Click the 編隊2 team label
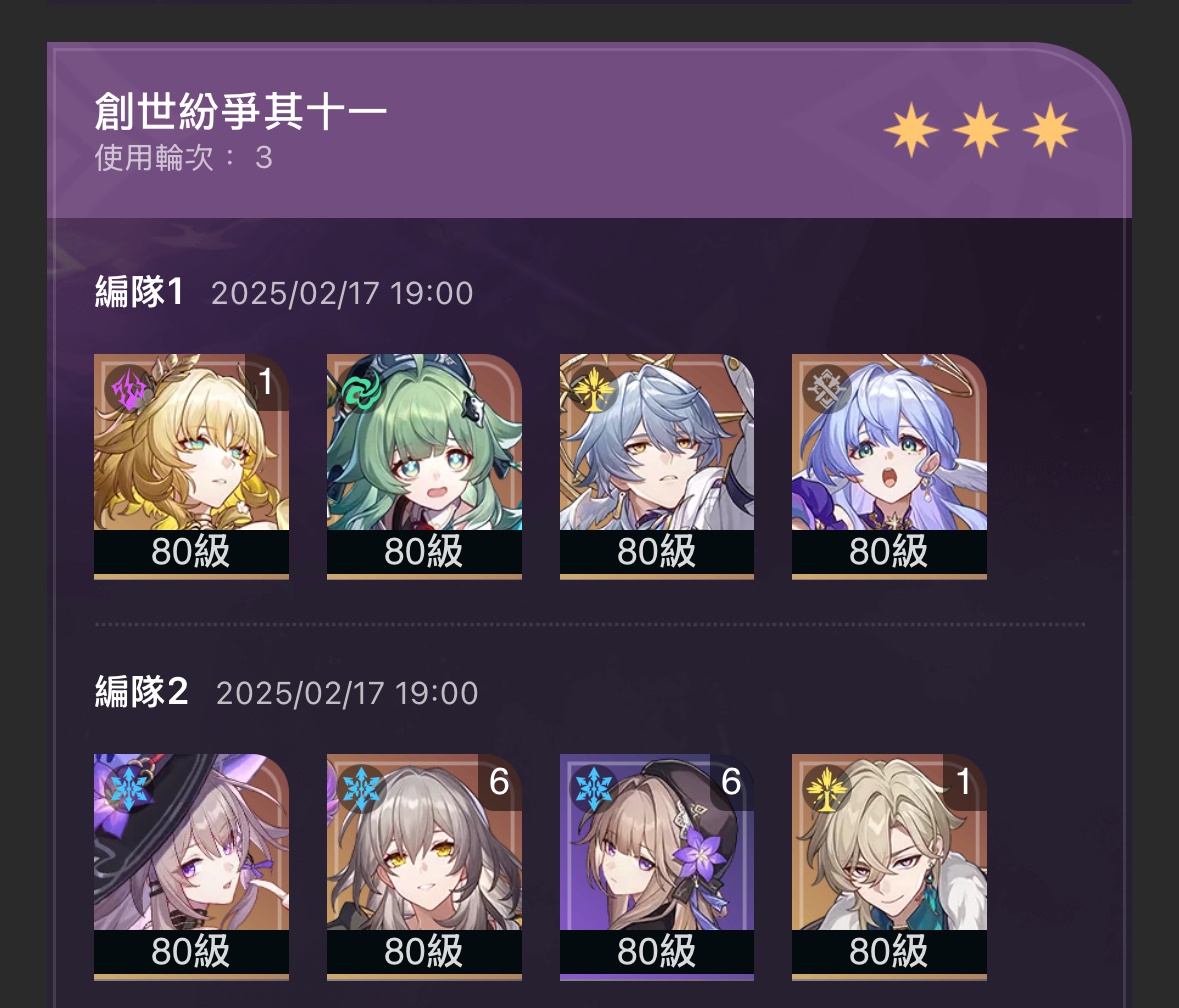Viewport: 1179px width, 1008px height. [x=141, y=692]
